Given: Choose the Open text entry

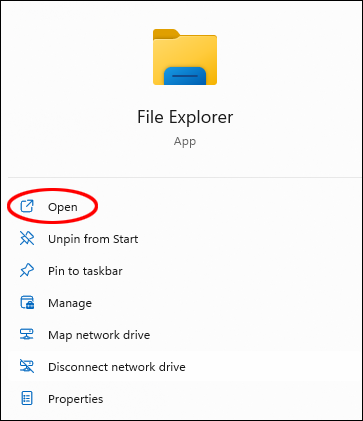Looking at the screenshot, I should [63, 207].
